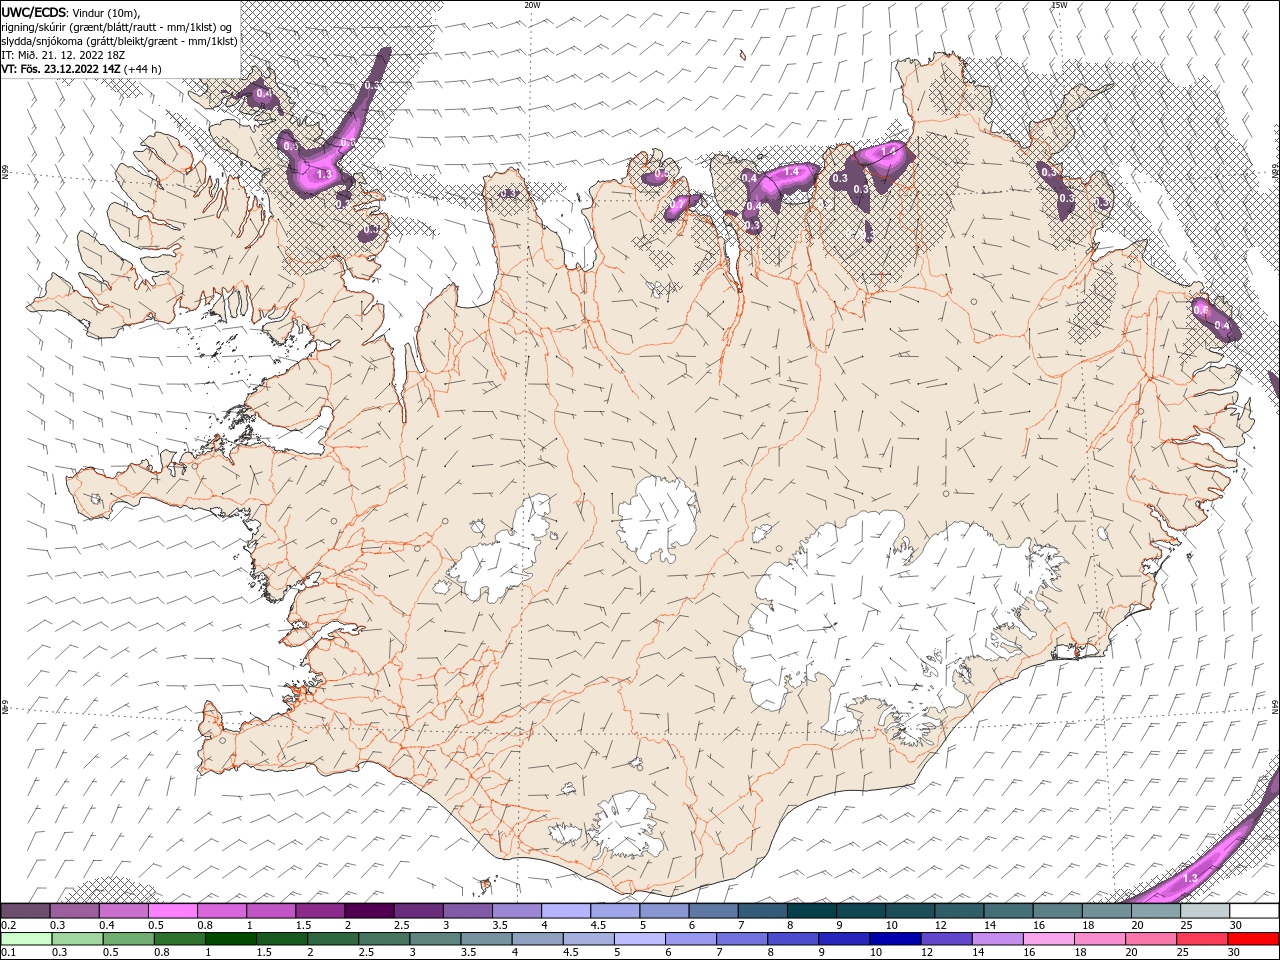The image size is (1280, 960).
Task: Click the red swatch ending the rain legend
Action: pyautogui.click(x=1254, y=939)
